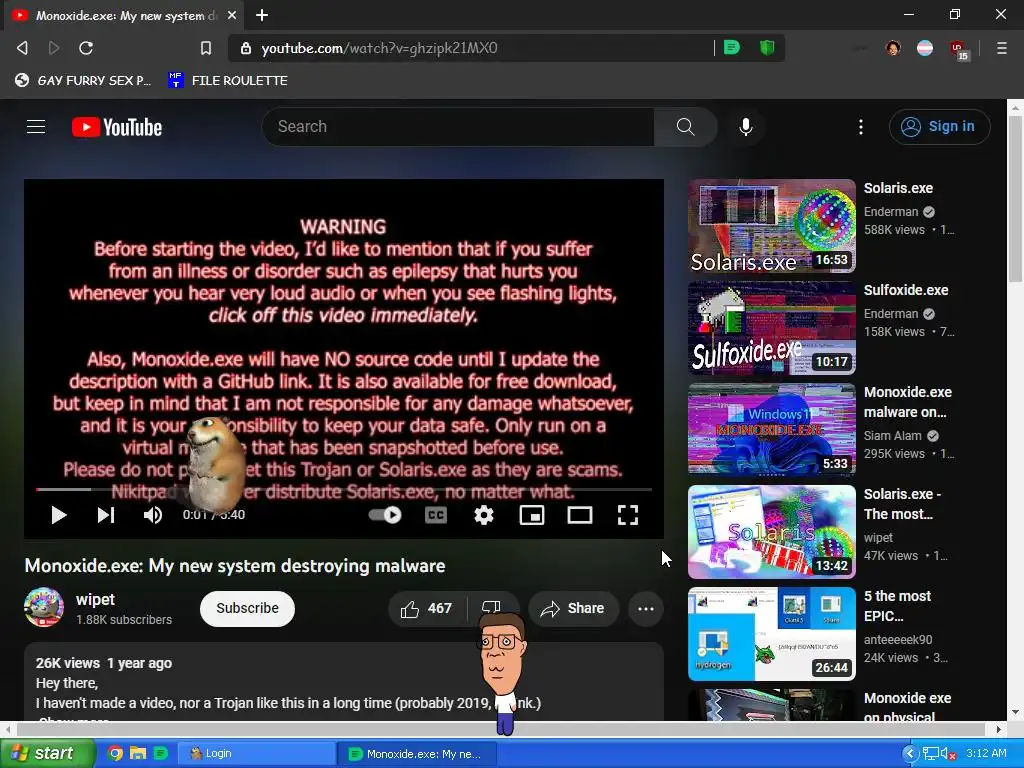Switch to Monoxide.exe taskbar window
Image resolution: width=1024 pixels, height=768 pixels.
click(417, 754)
